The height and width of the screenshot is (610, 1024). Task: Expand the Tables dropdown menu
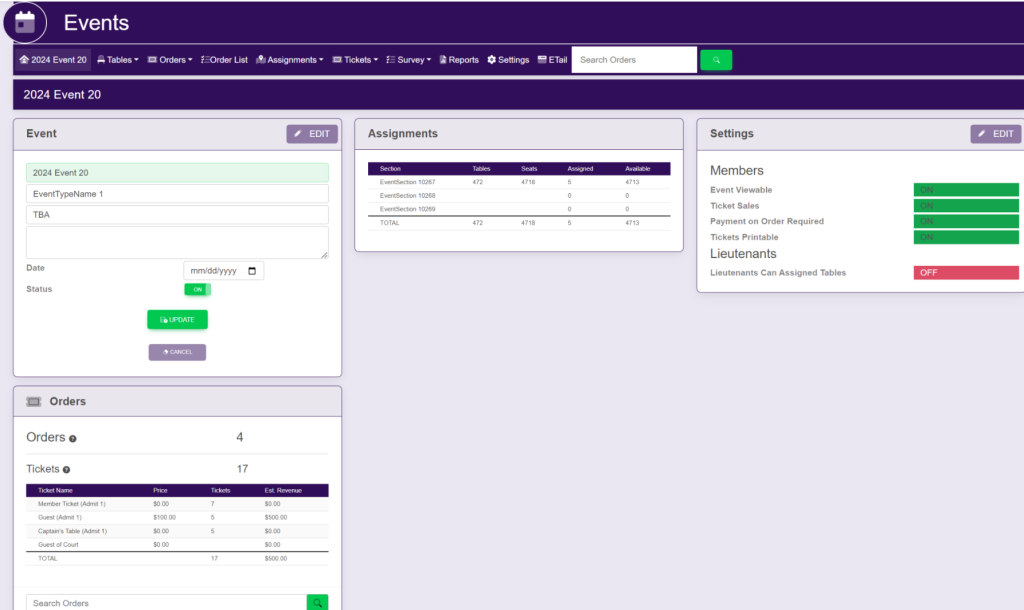point(118,60)
